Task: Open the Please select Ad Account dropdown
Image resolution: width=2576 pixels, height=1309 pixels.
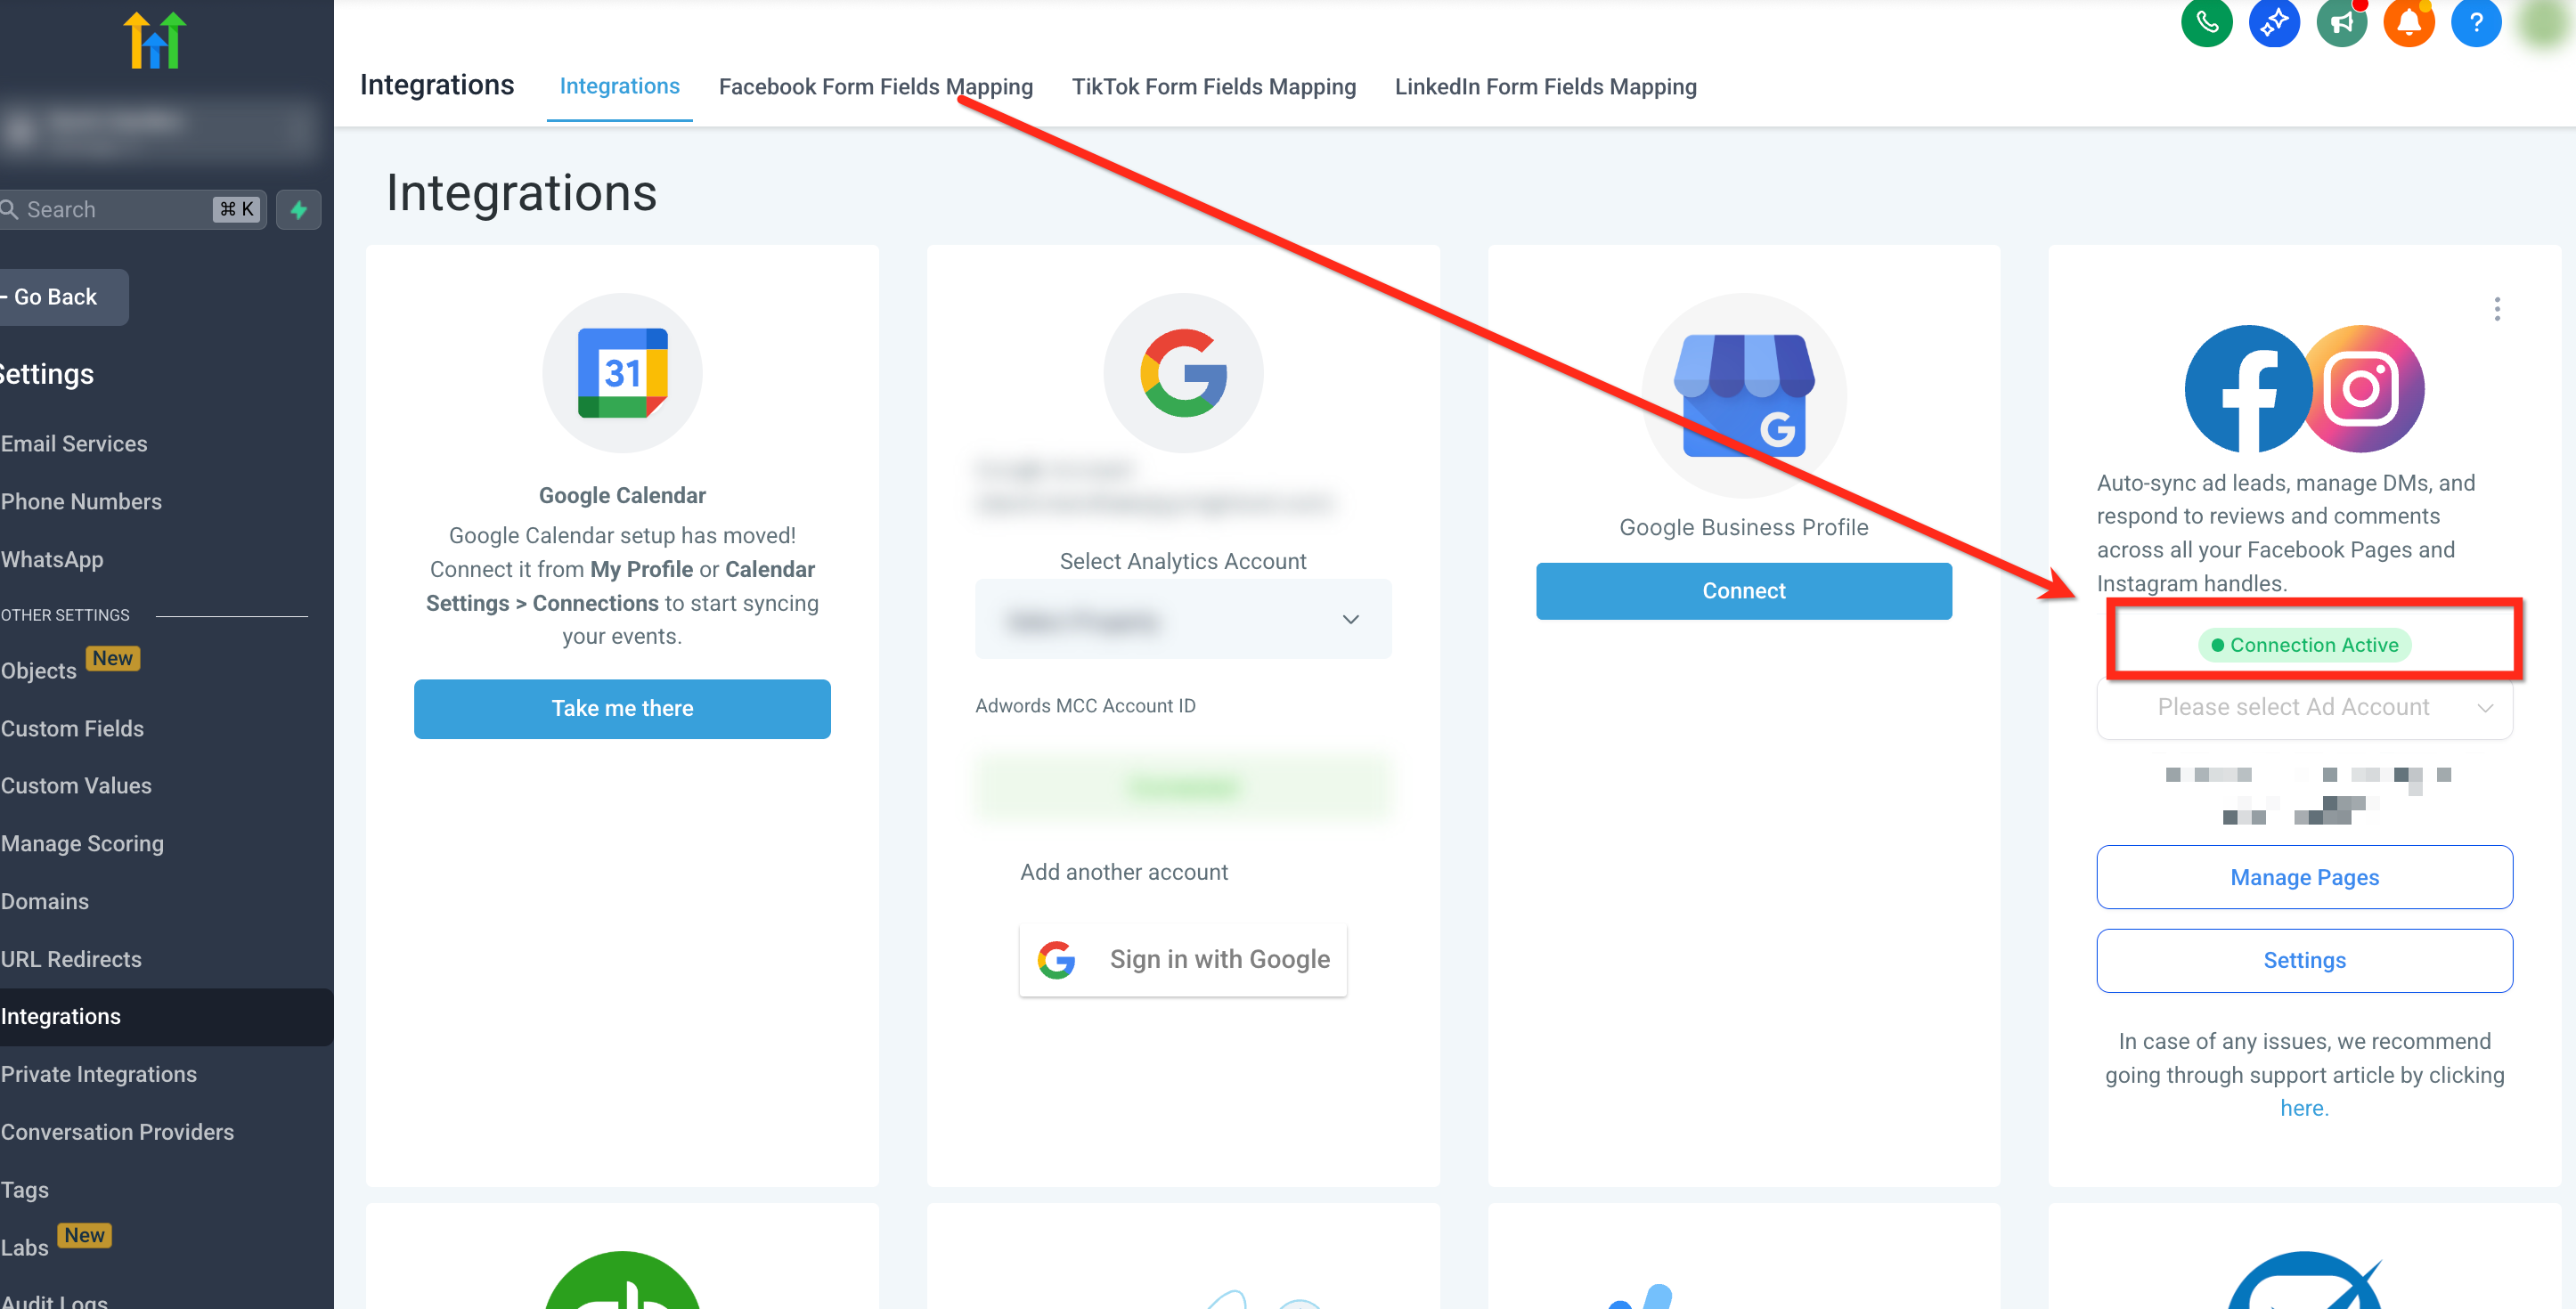Action: 2303,708
